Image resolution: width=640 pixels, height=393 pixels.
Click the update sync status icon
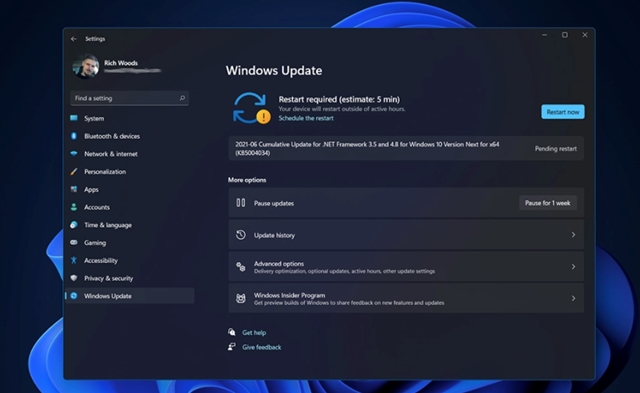click(251, 108)
